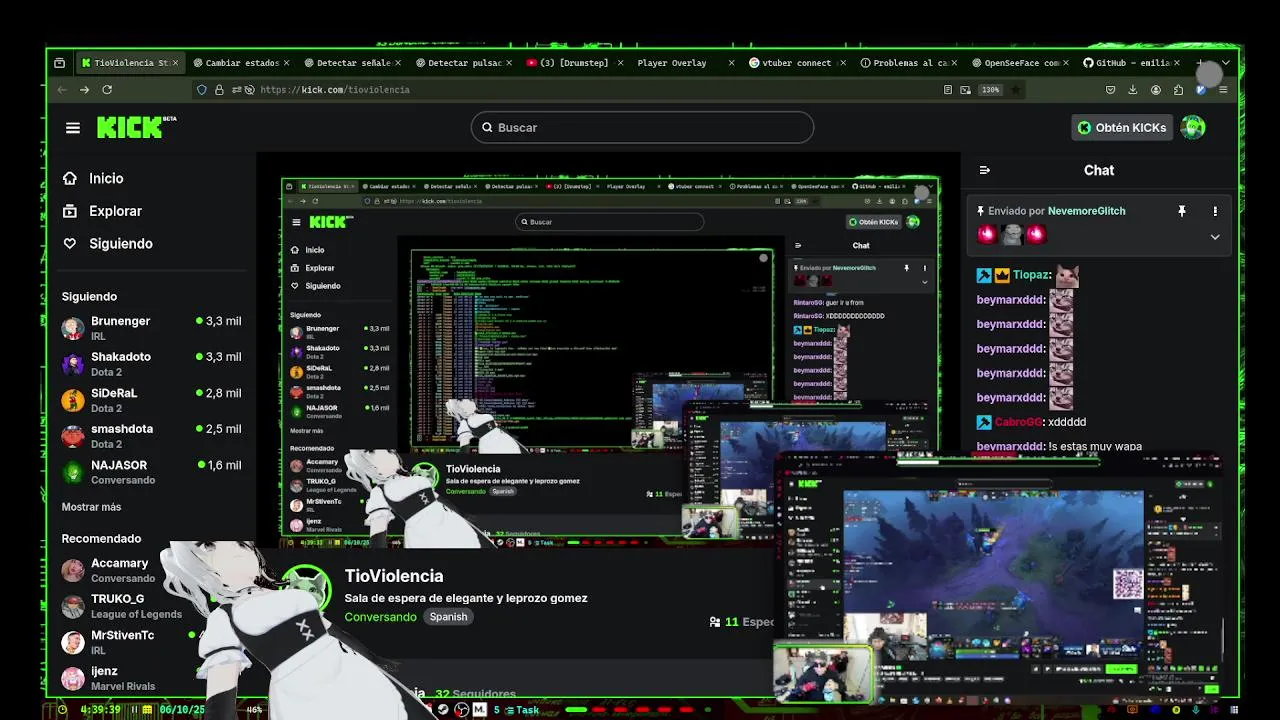Toggle reader view in address bar
Screen dimensions: 1280x720
pos(948,90)
